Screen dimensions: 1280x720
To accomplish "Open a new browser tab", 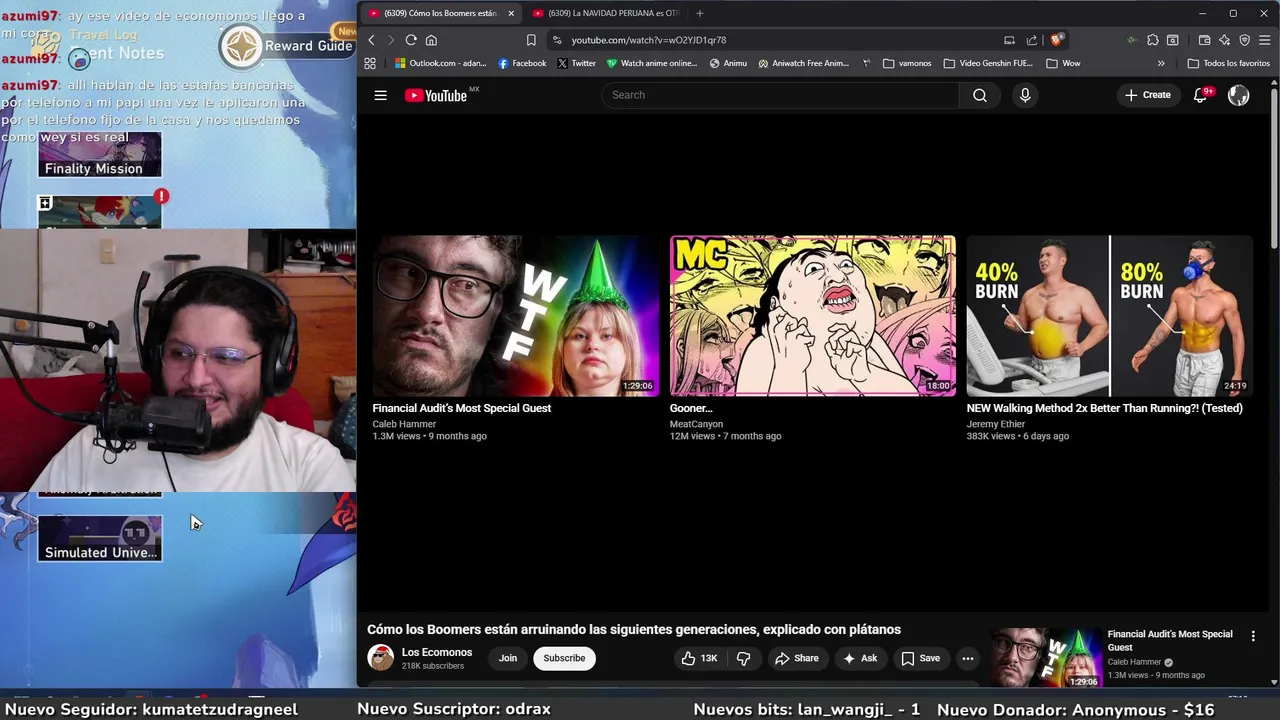I will coord(699,13).
